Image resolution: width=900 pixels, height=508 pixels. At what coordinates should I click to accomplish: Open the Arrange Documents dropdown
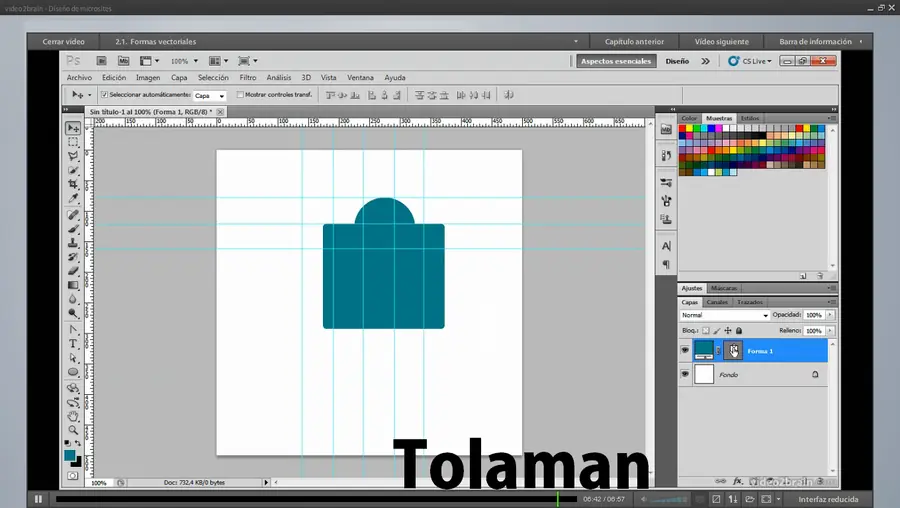pos(218,61)
